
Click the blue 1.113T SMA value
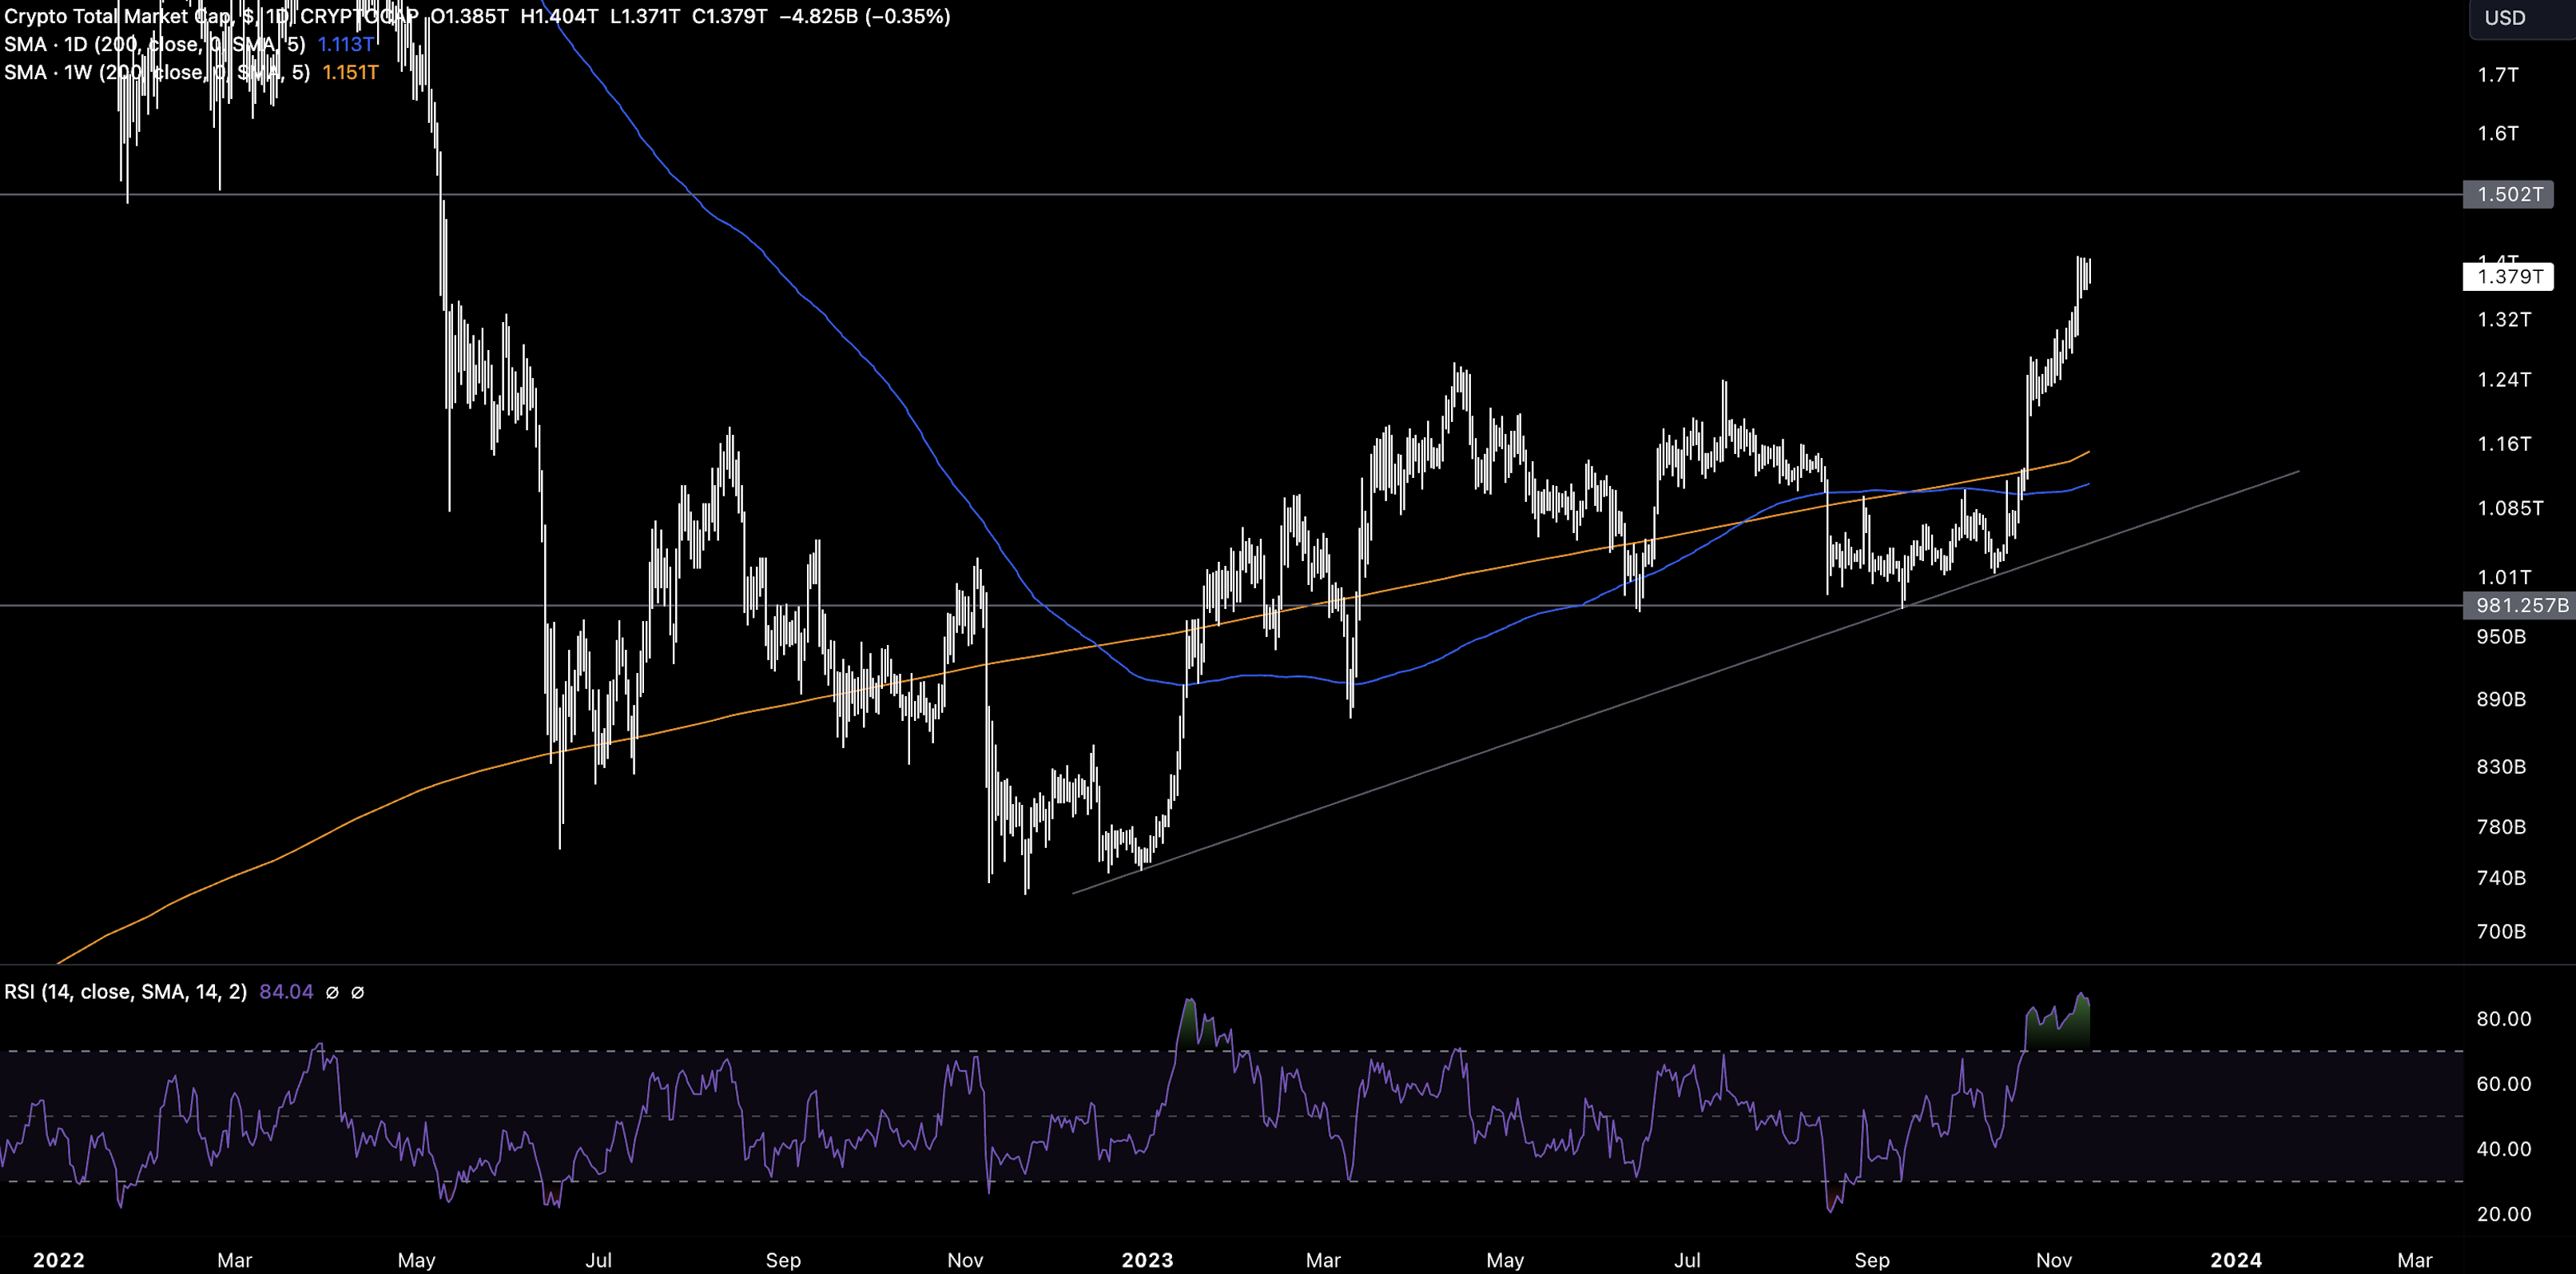[345, 44]
